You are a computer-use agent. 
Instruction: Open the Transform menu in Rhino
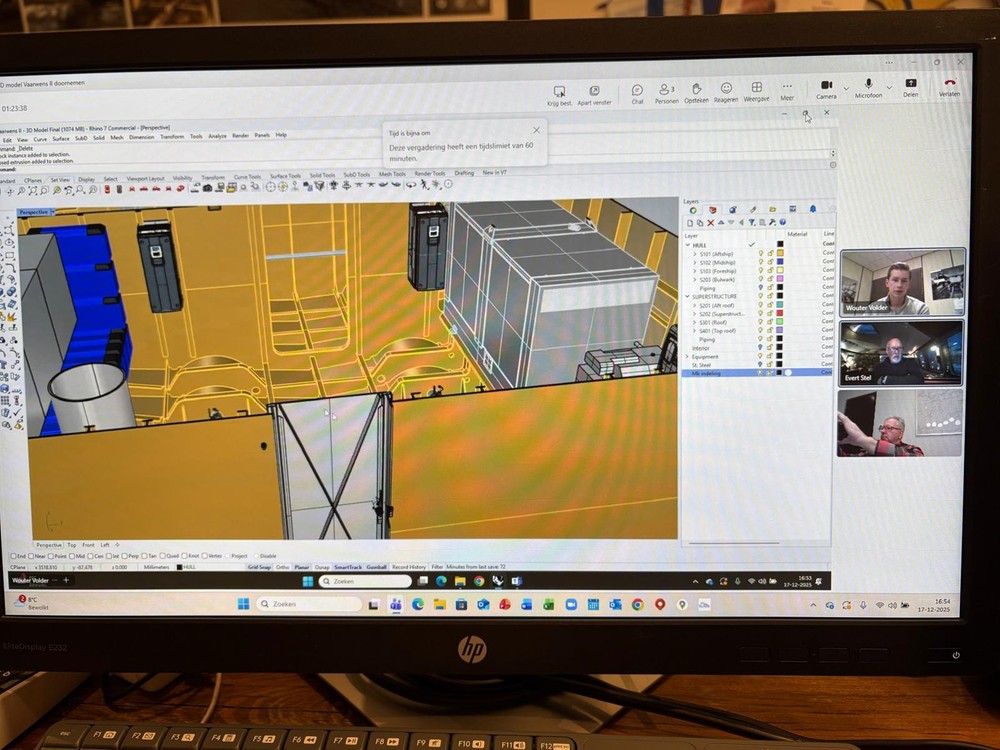tap(172, 136)
